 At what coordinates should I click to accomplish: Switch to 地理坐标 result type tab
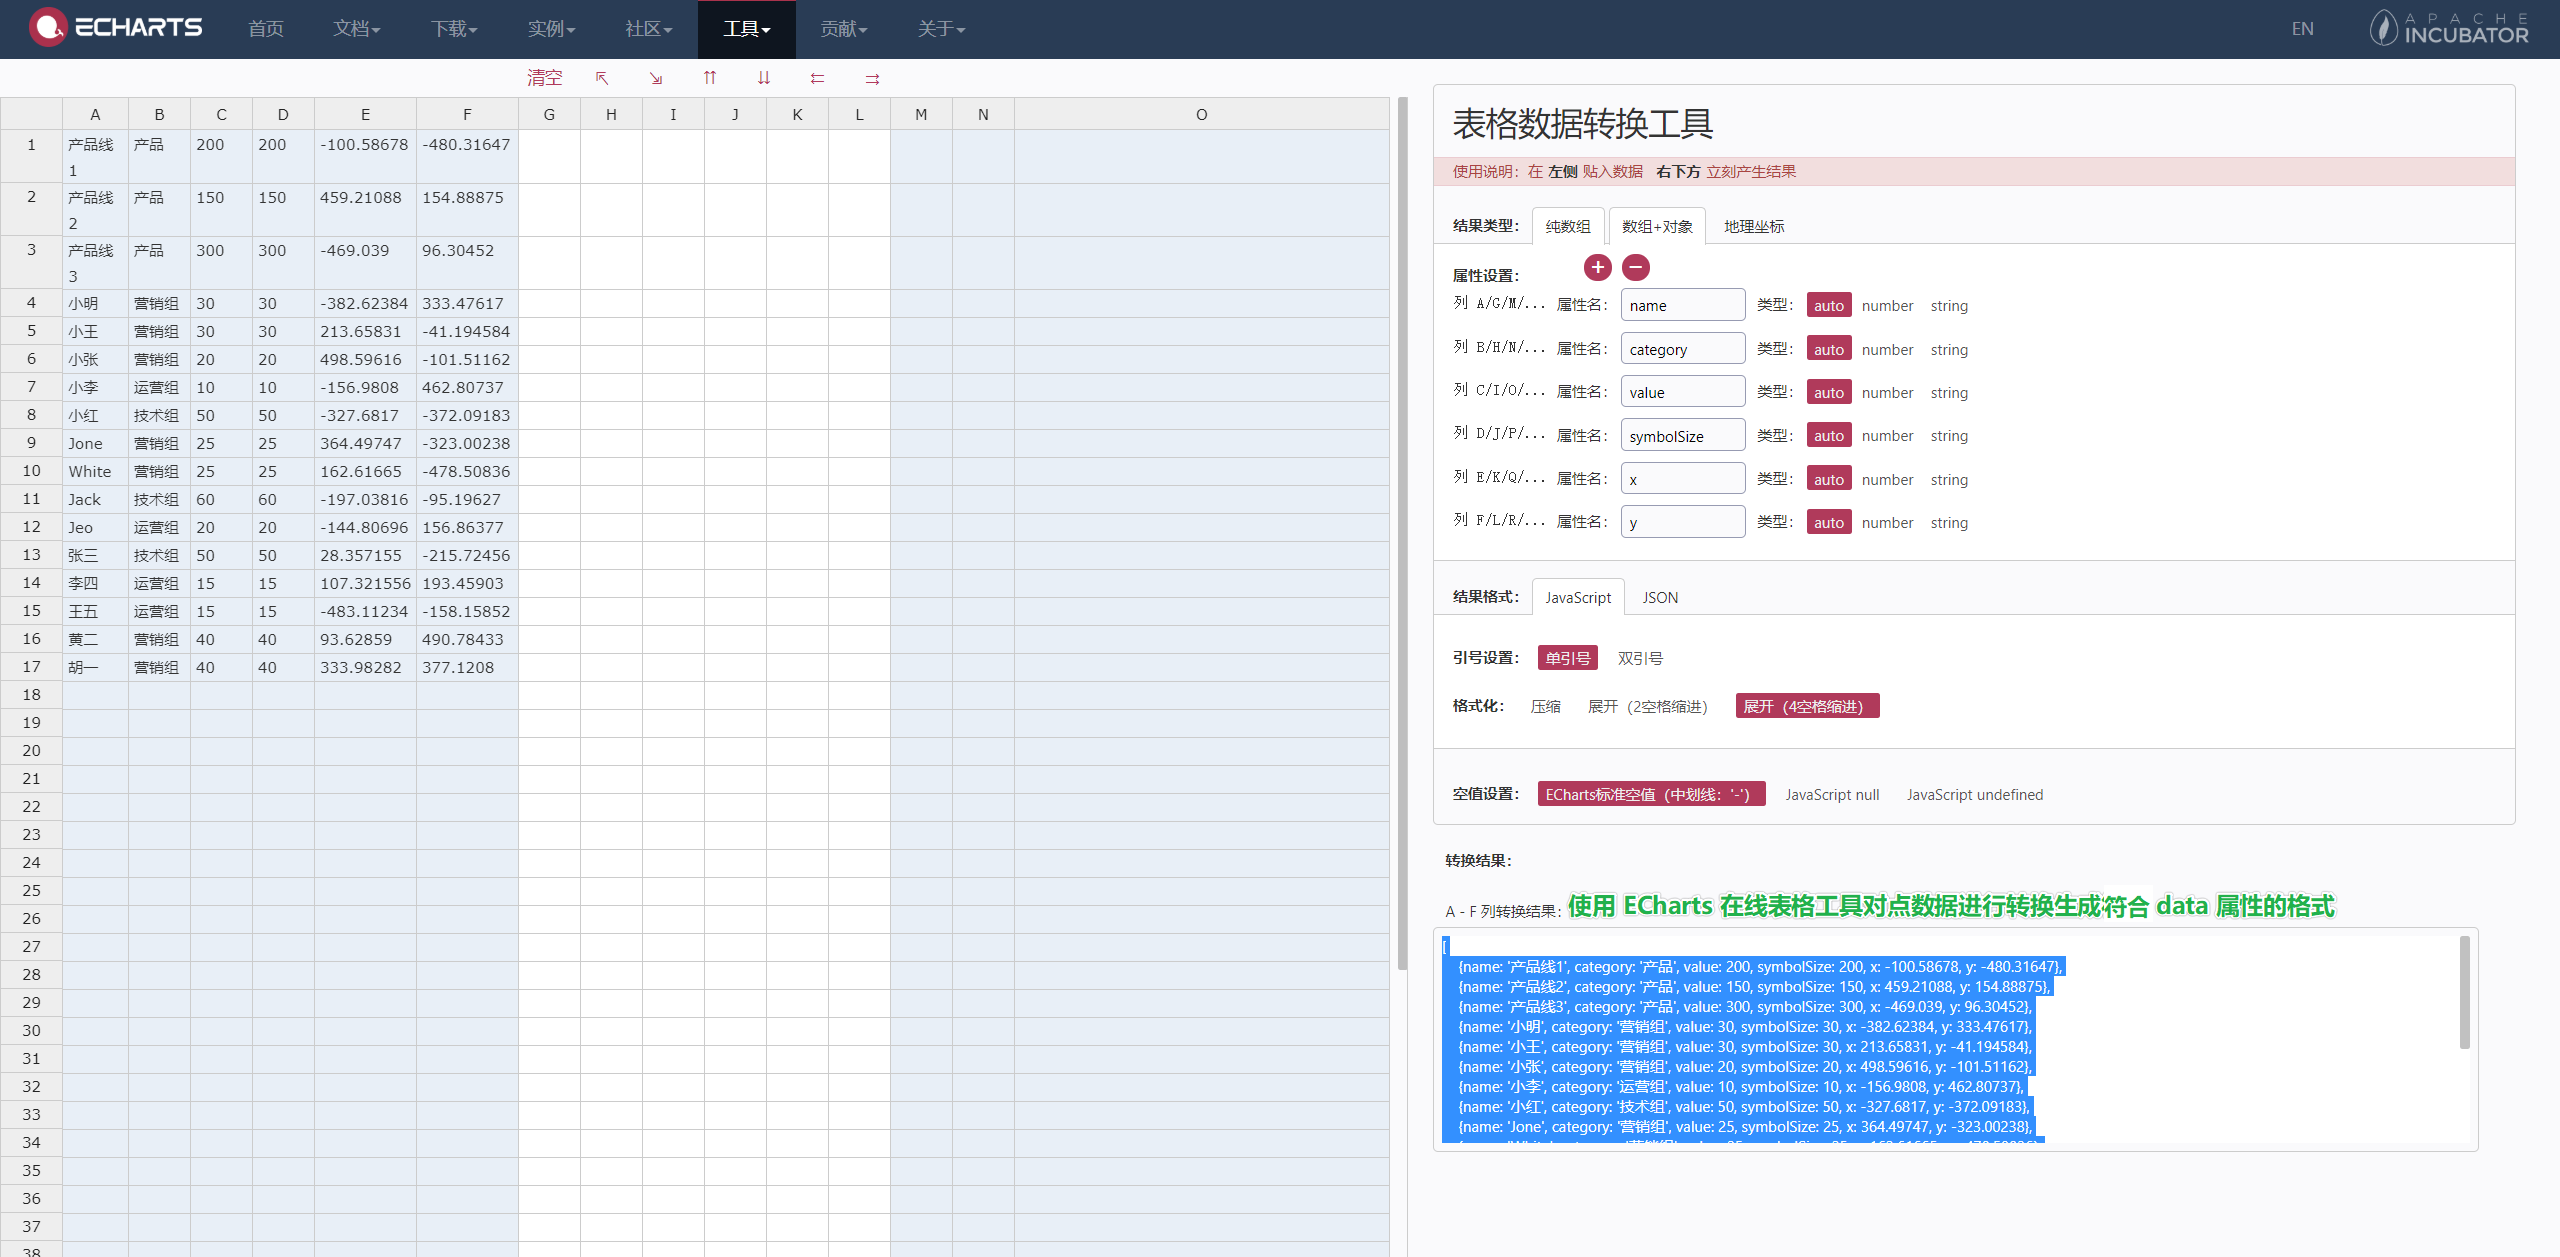(1754, 226)
